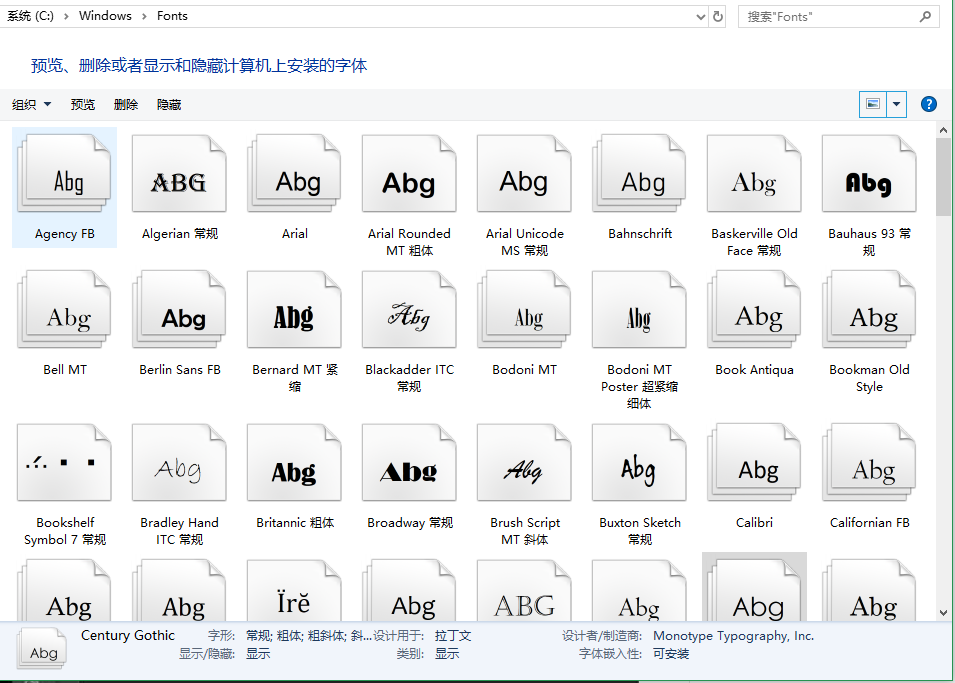Navigate to Windows folder in breadcrumb
Viewport: 955px width, 683px height.
click(x=105, y=16)
